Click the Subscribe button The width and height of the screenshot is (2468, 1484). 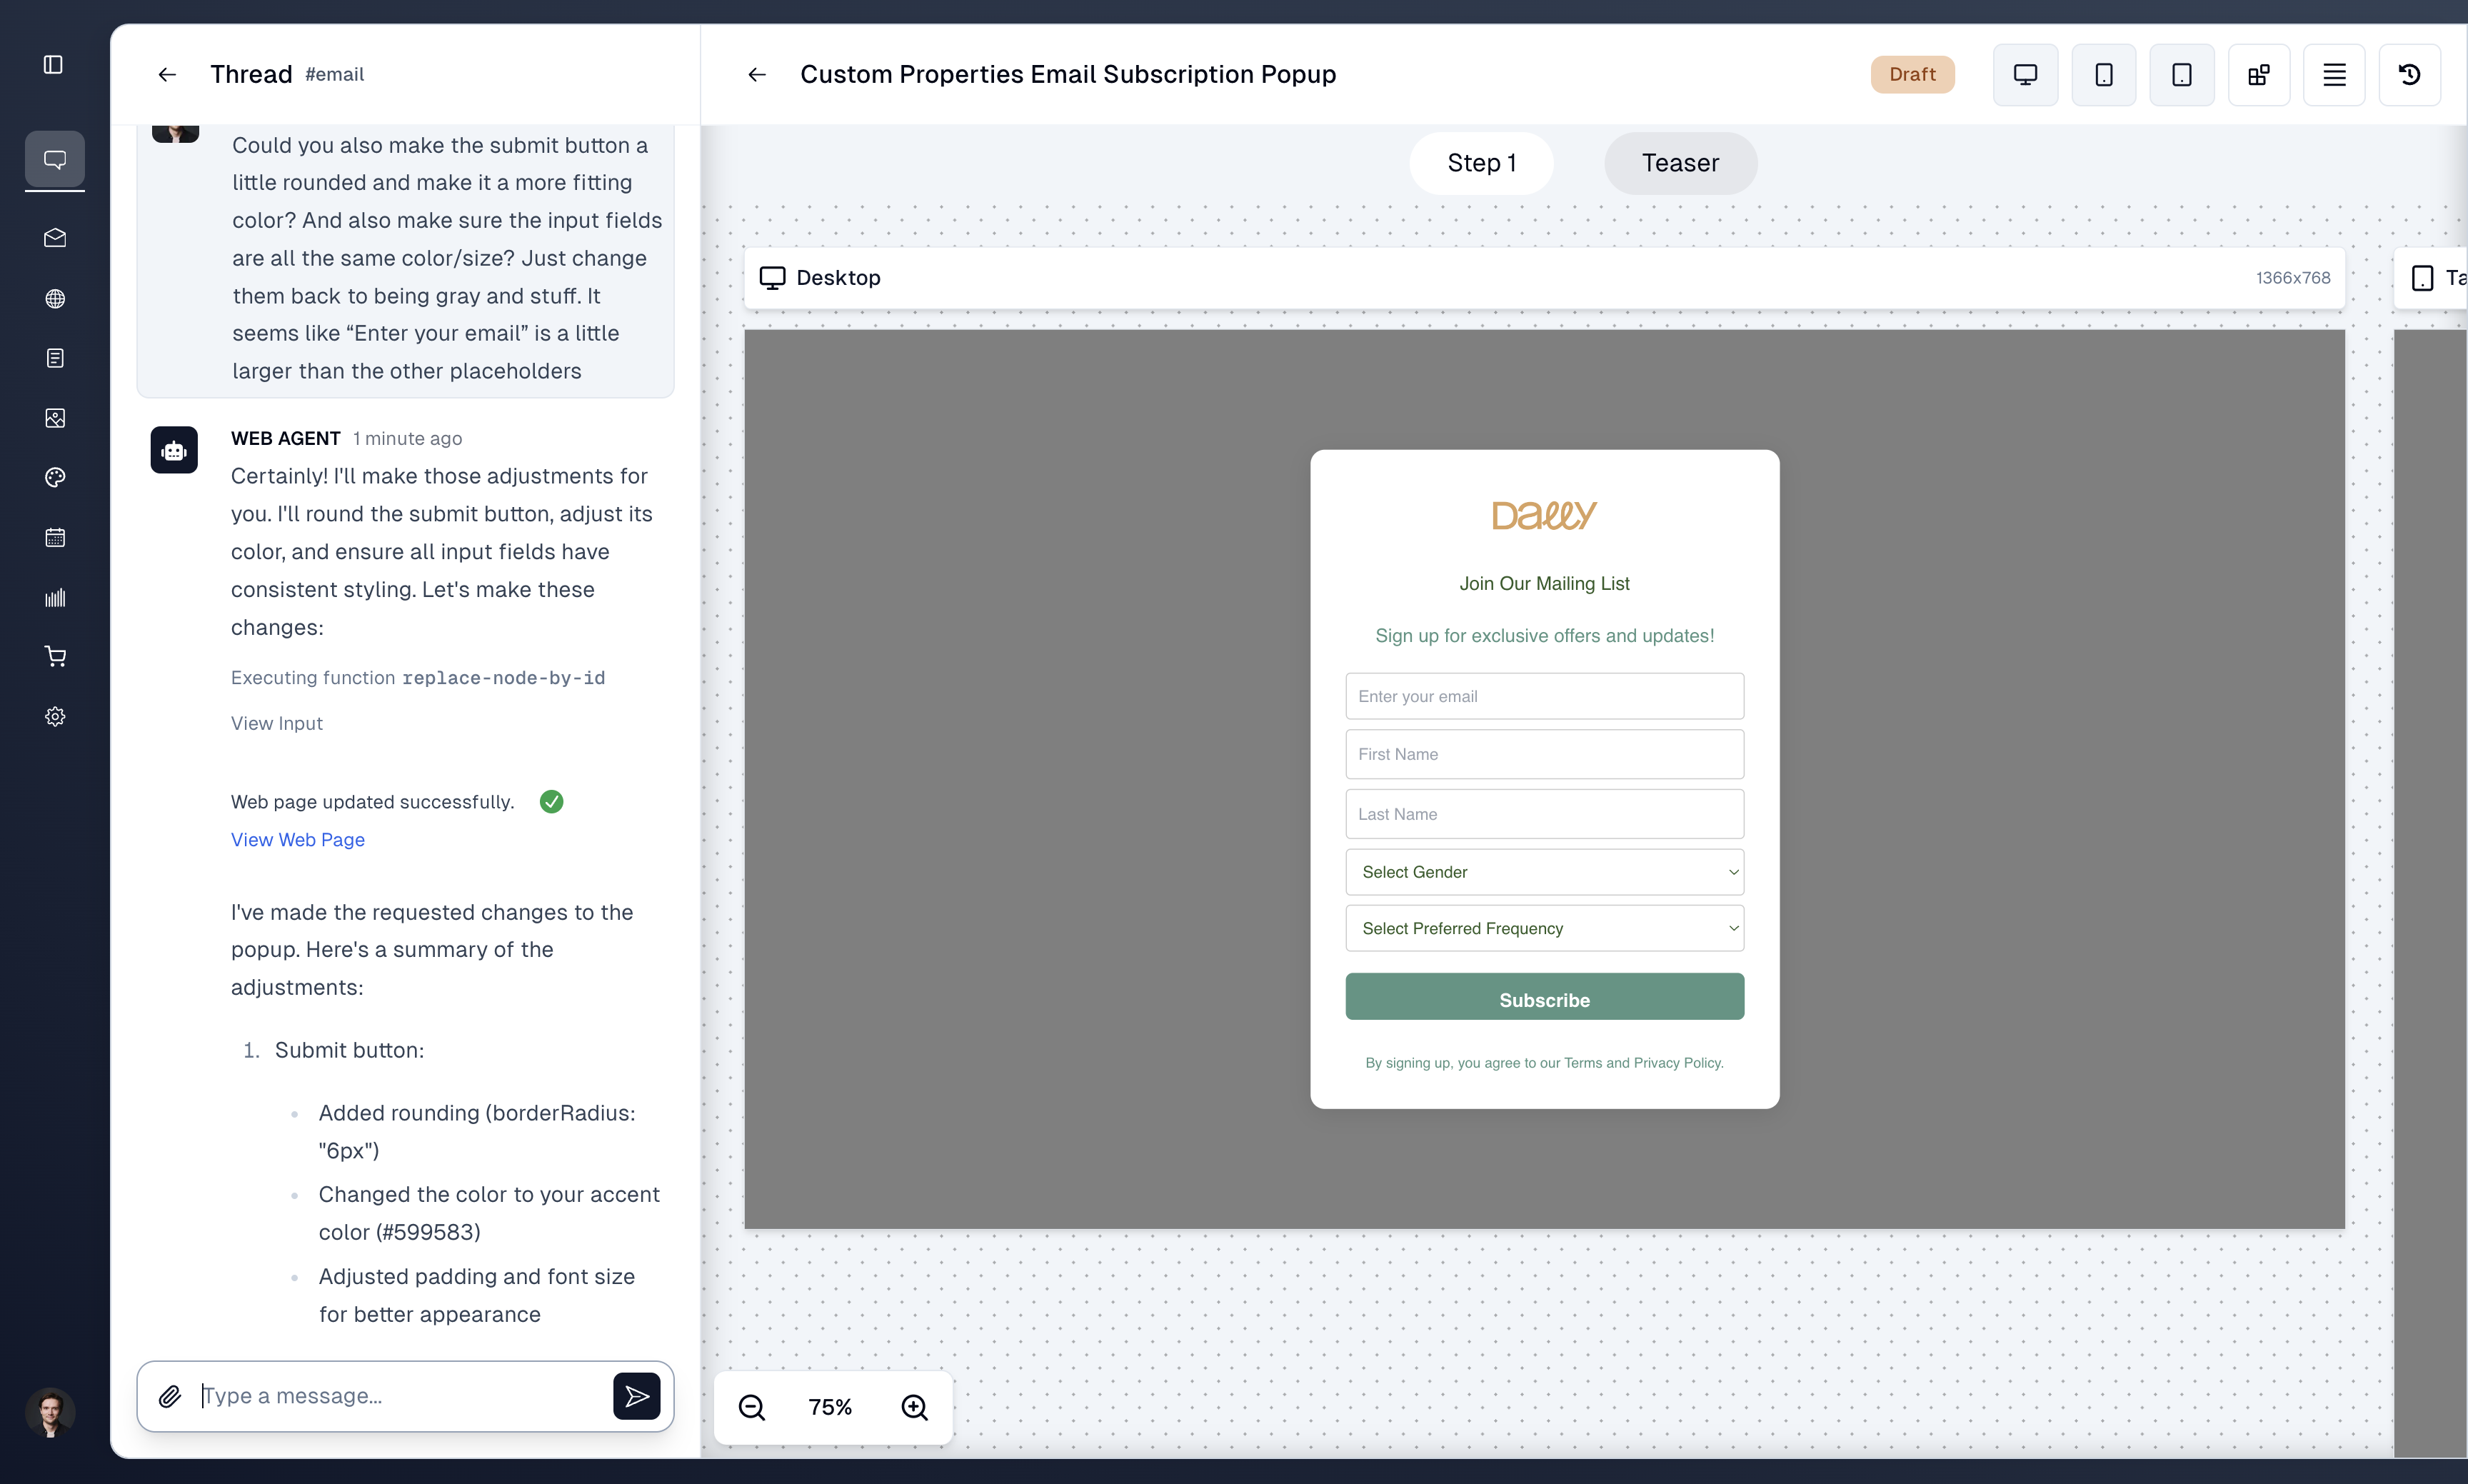1544,999
